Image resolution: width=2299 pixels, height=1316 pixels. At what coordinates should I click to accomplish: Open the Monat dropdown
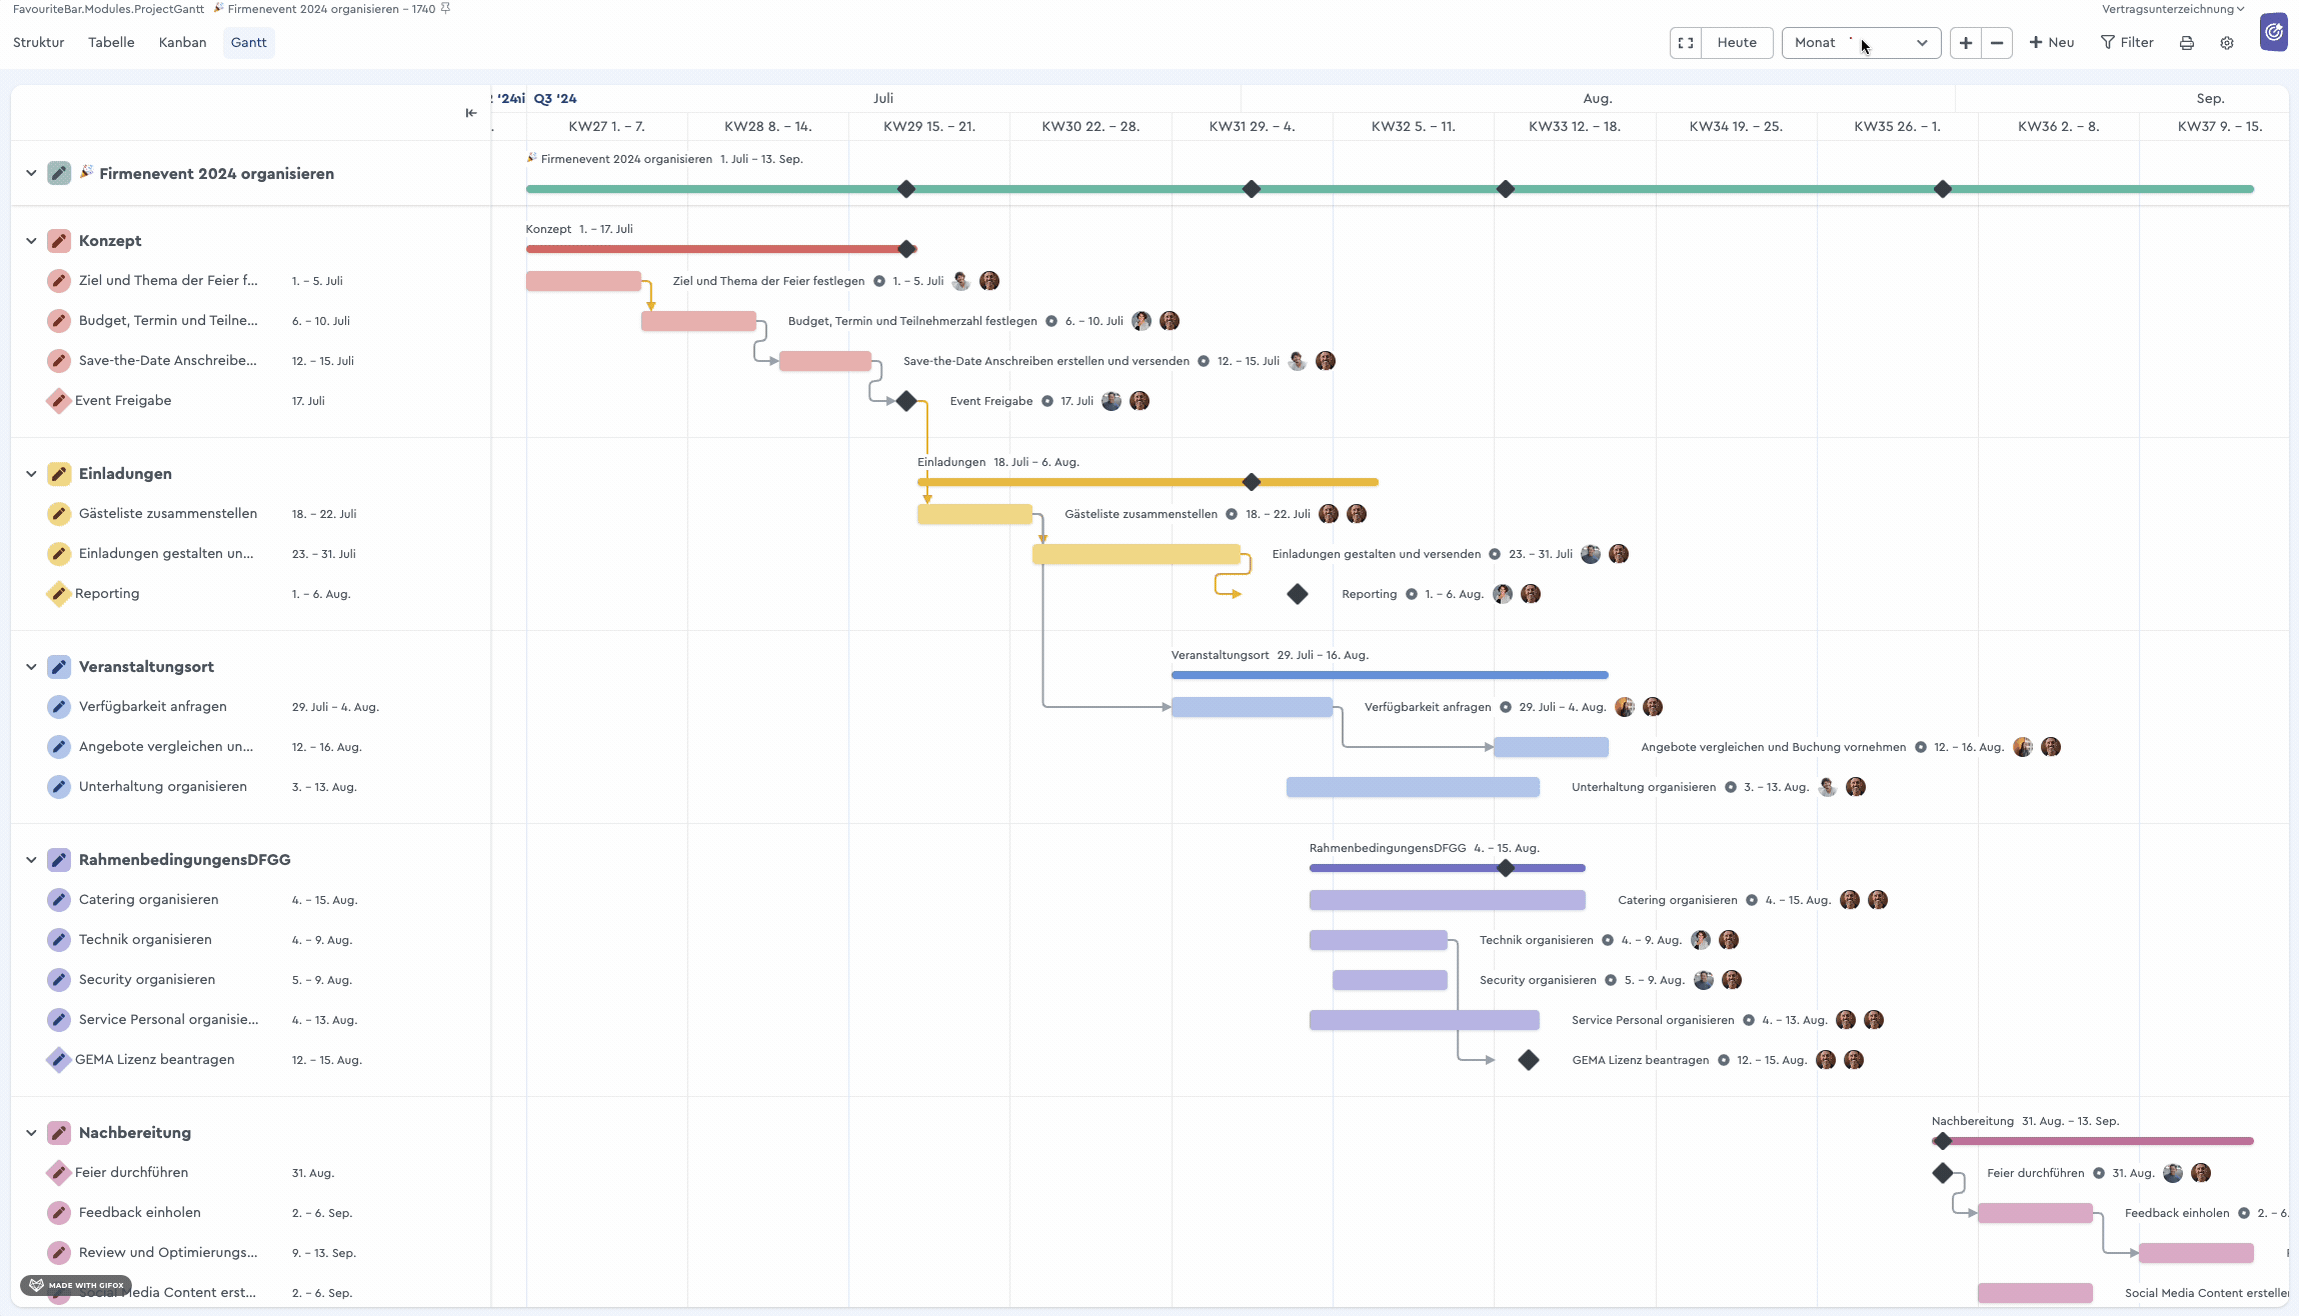click(x=1863, y=42)
